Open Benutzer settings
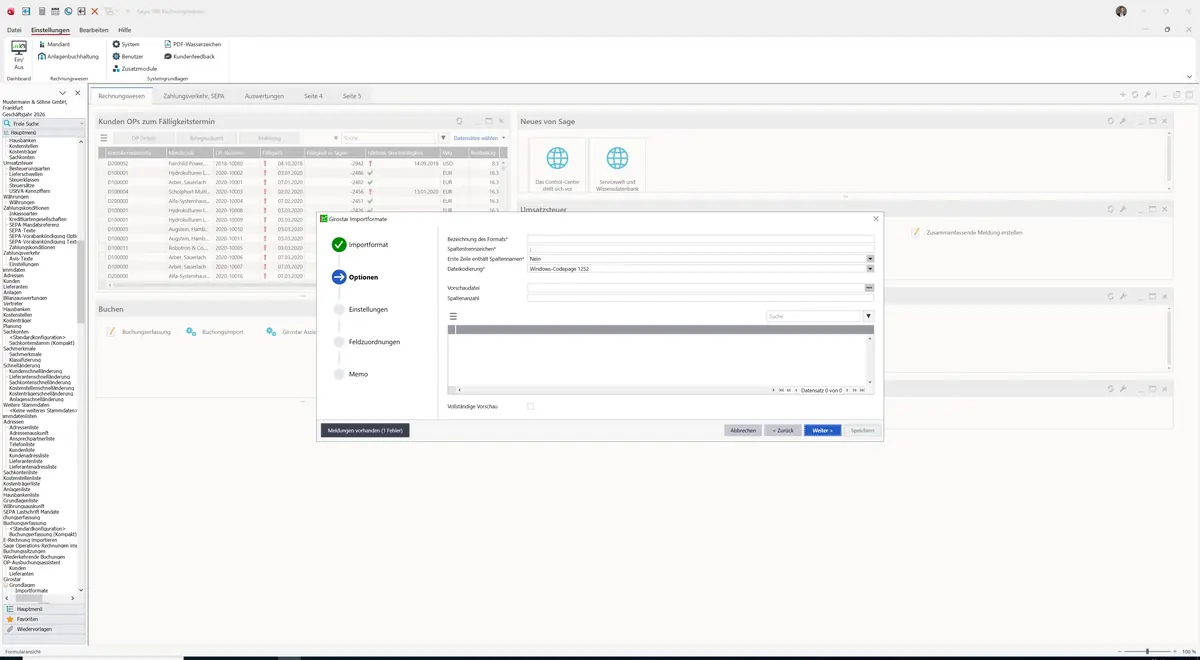1200x660 pixels. 128,56
